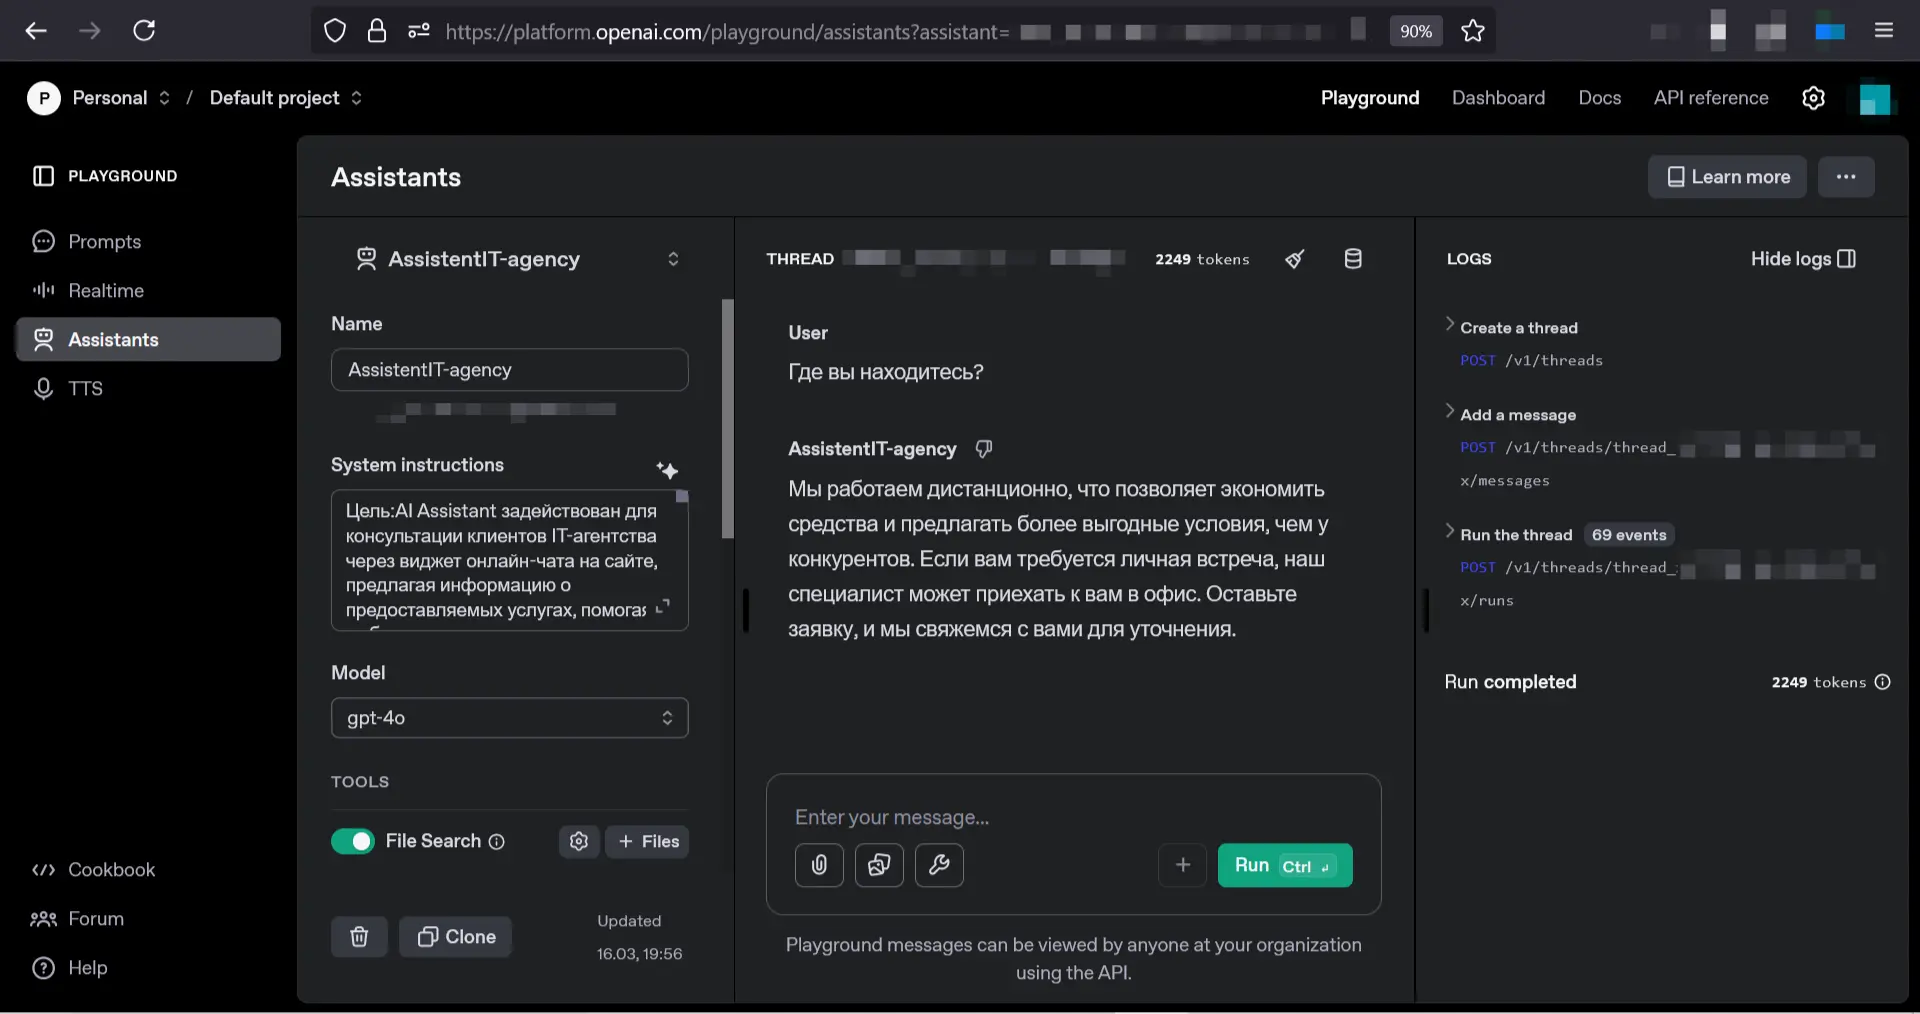Go back with the browser back arrow

pyautogui.click(x=36, y=31)
